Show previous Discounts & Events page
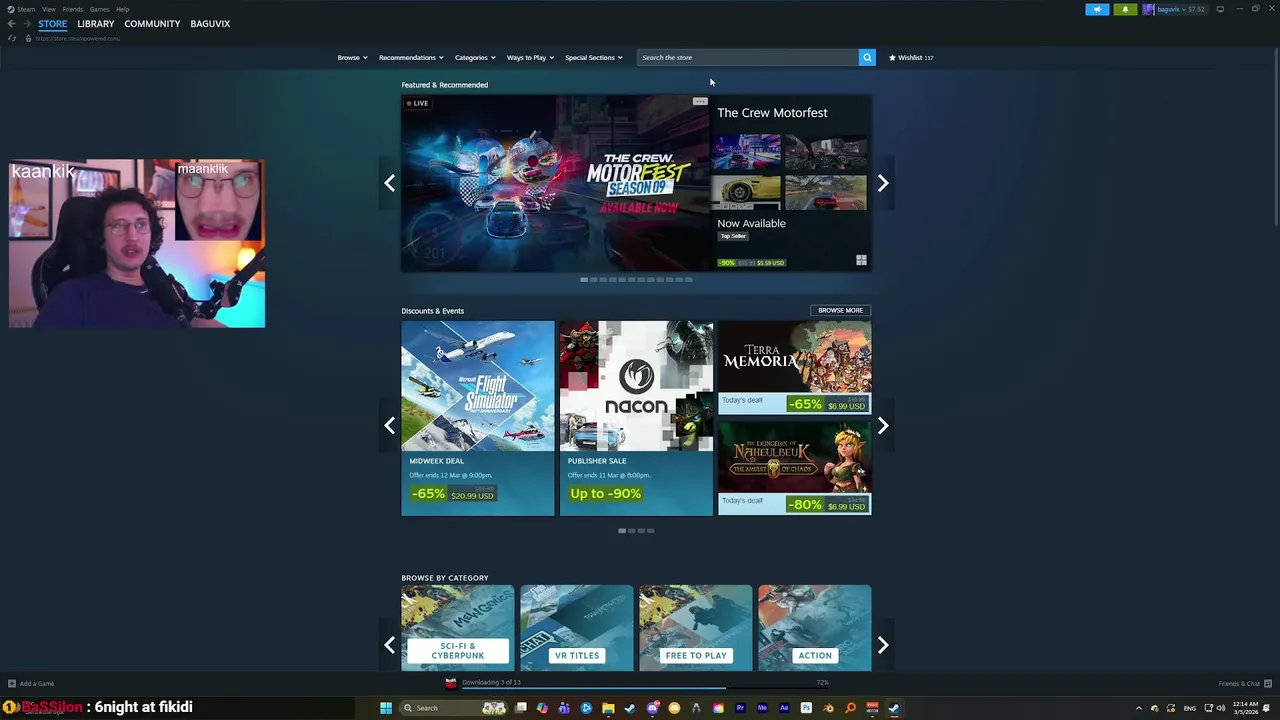Image resolution: width=1280 pixels, height=720 pixels. pyautogui.click(x=389, y=426)
